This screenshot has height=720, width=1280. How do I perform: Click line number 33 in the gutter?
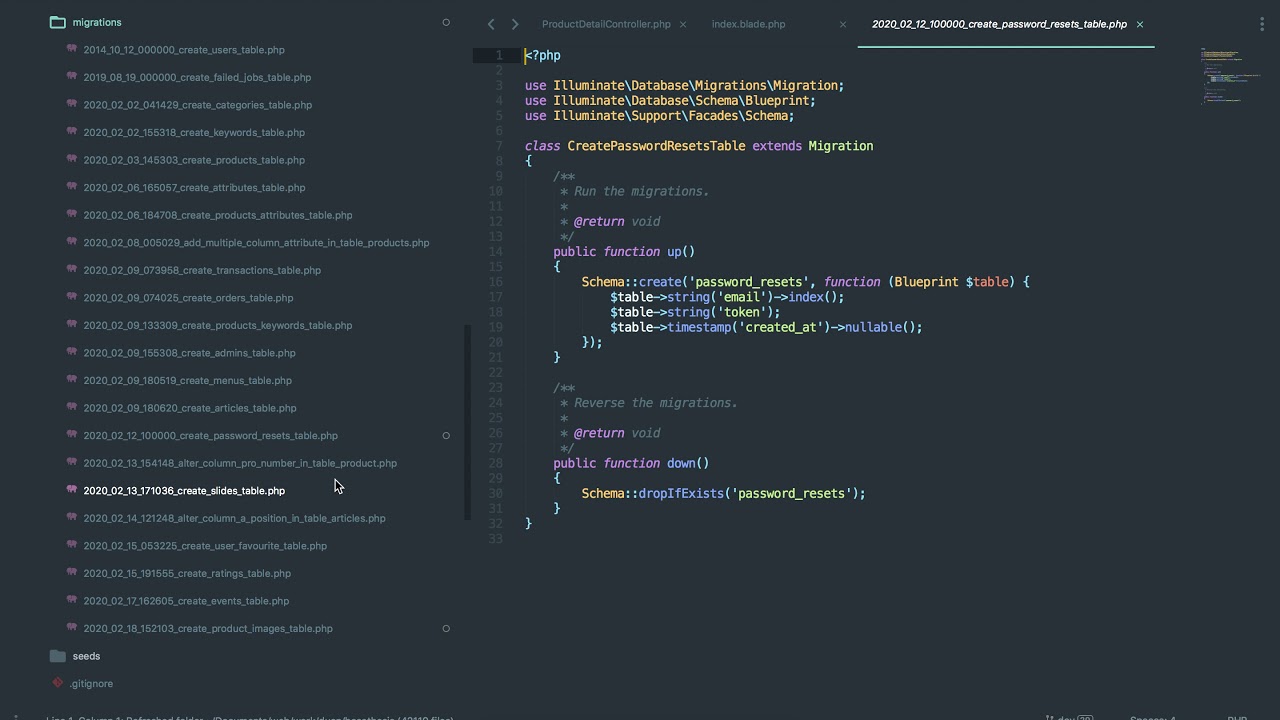[x=496, y=539]
